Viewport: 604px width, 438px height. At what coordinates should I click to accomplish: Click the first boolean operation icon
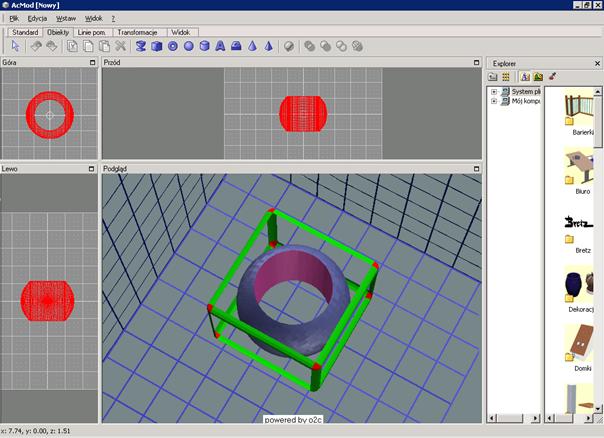(310, 46)
